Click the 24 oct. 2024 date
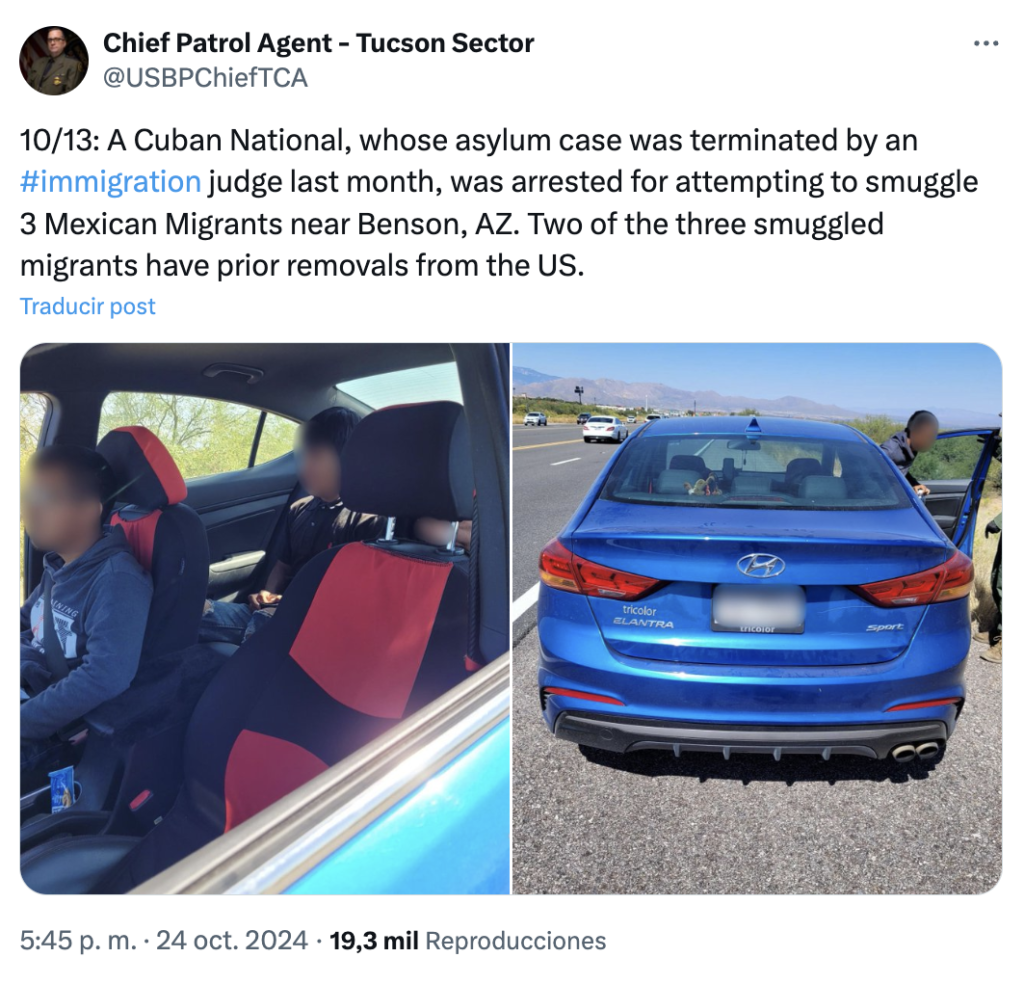This screenshot has height=984, width=1024. (232, 941)
